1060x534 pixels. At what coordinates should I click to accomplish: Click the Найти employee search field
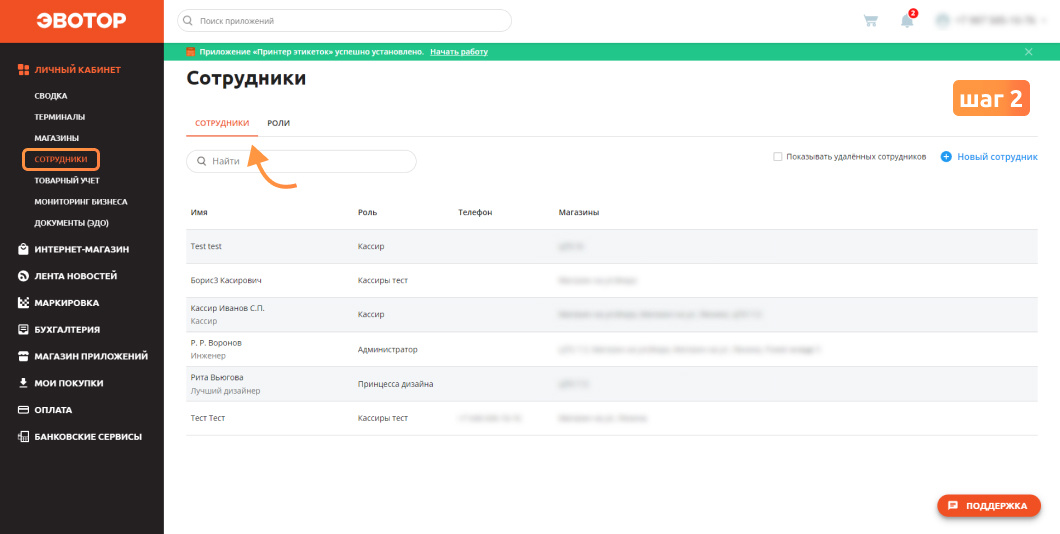(302, 162)
